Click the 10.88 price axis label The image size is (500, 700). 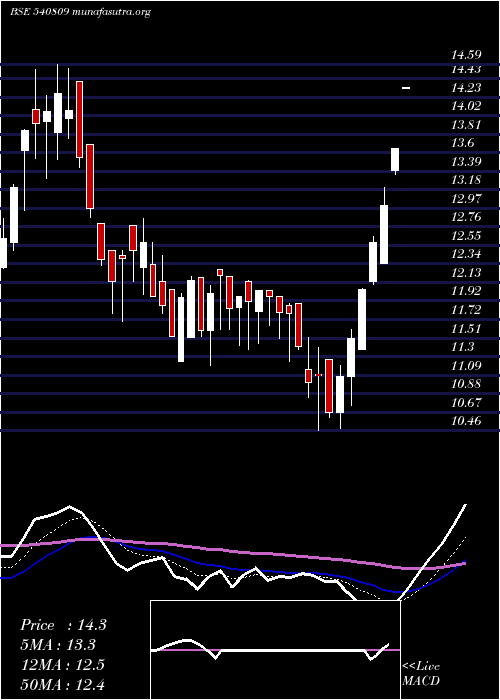pyautogui.click(x=466, y=384)
